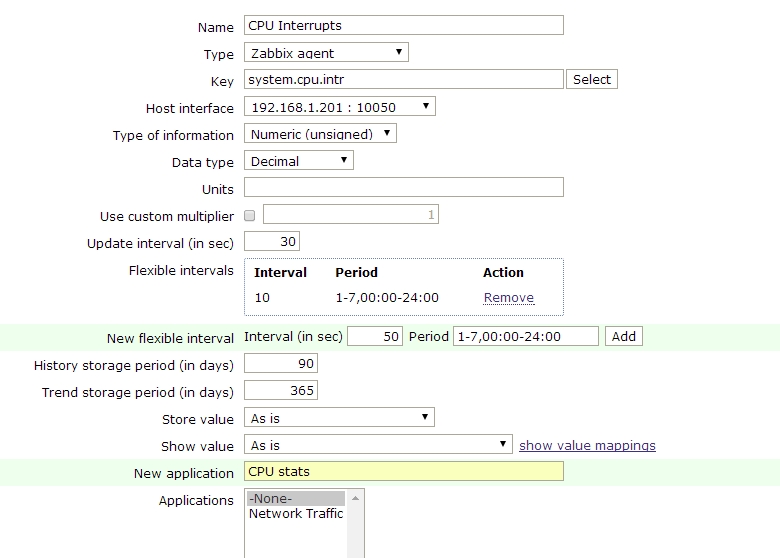Remove the flexible interval 1-7,00:00-24:00

[x=509, y=297]
